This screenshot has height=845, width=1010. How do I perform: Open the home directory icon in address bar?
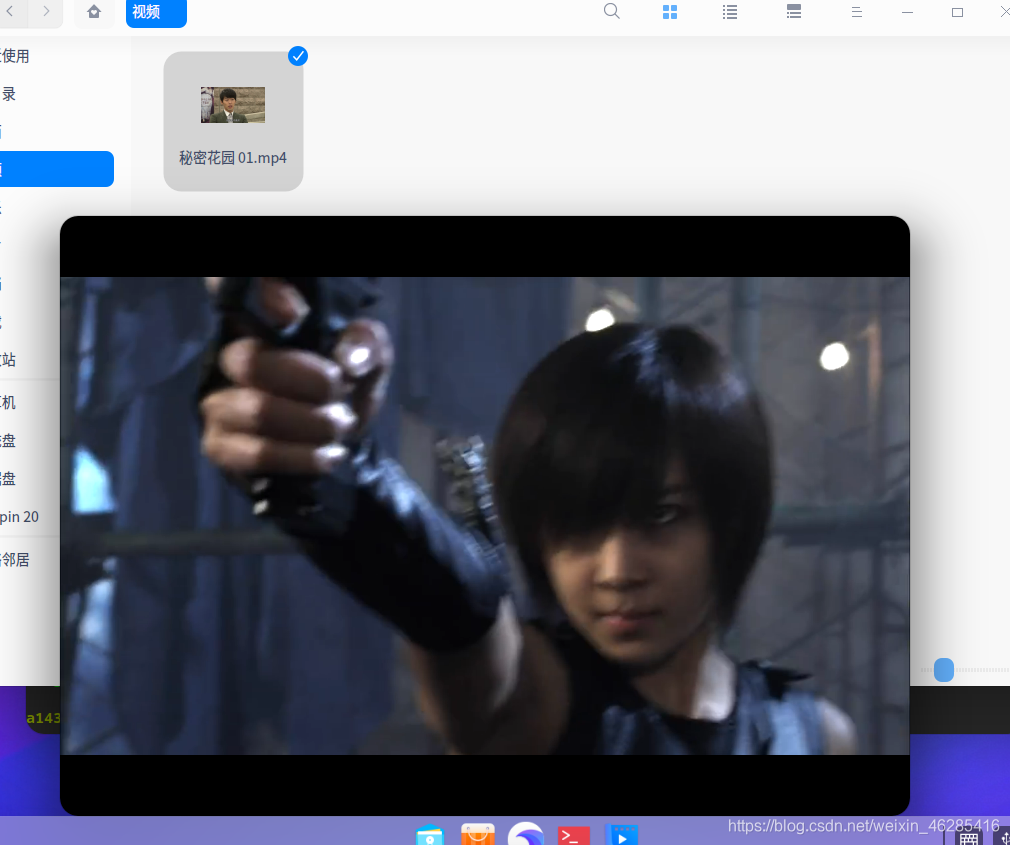94,12
